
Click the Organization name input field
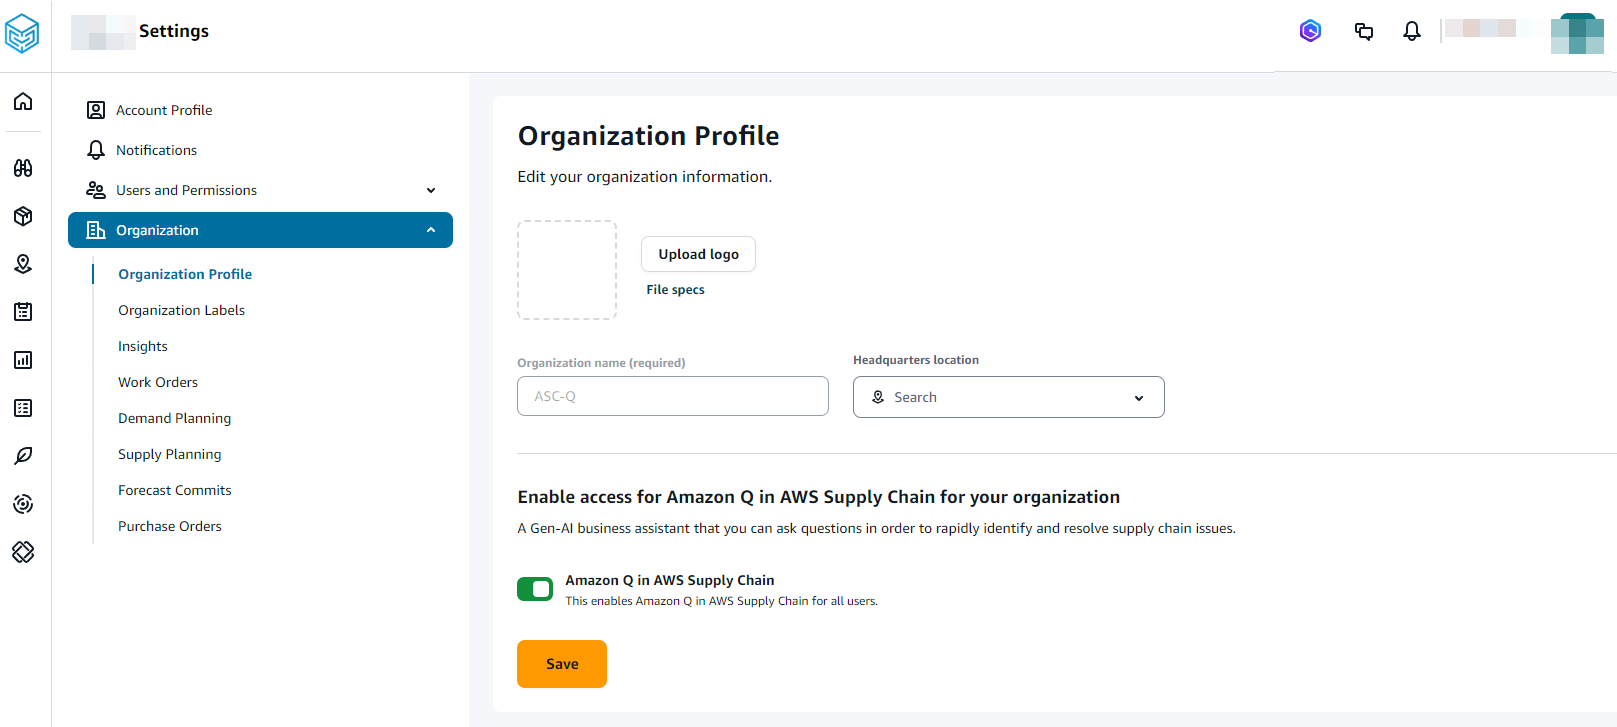pos(673,396)
